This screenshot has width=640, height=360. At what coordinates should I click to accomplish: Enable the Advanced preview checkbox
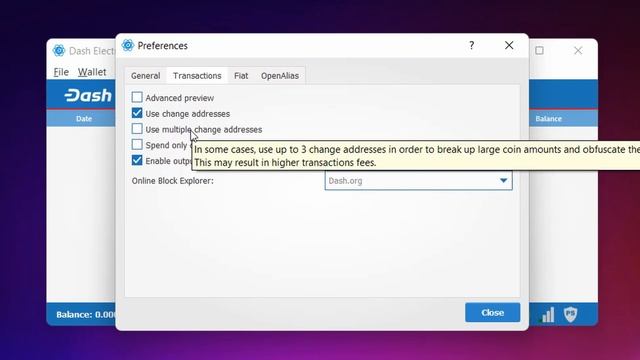[137, 97]
